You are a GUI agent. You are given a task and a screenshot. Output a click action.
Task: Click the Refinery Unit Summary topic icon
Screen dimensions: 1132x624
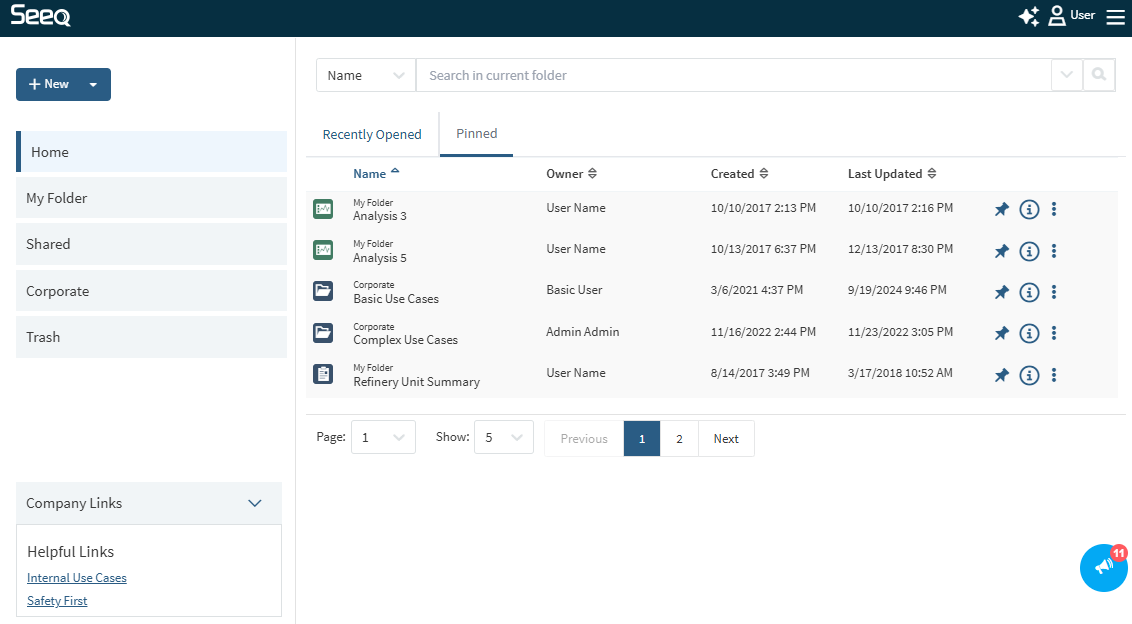(323, 374)
